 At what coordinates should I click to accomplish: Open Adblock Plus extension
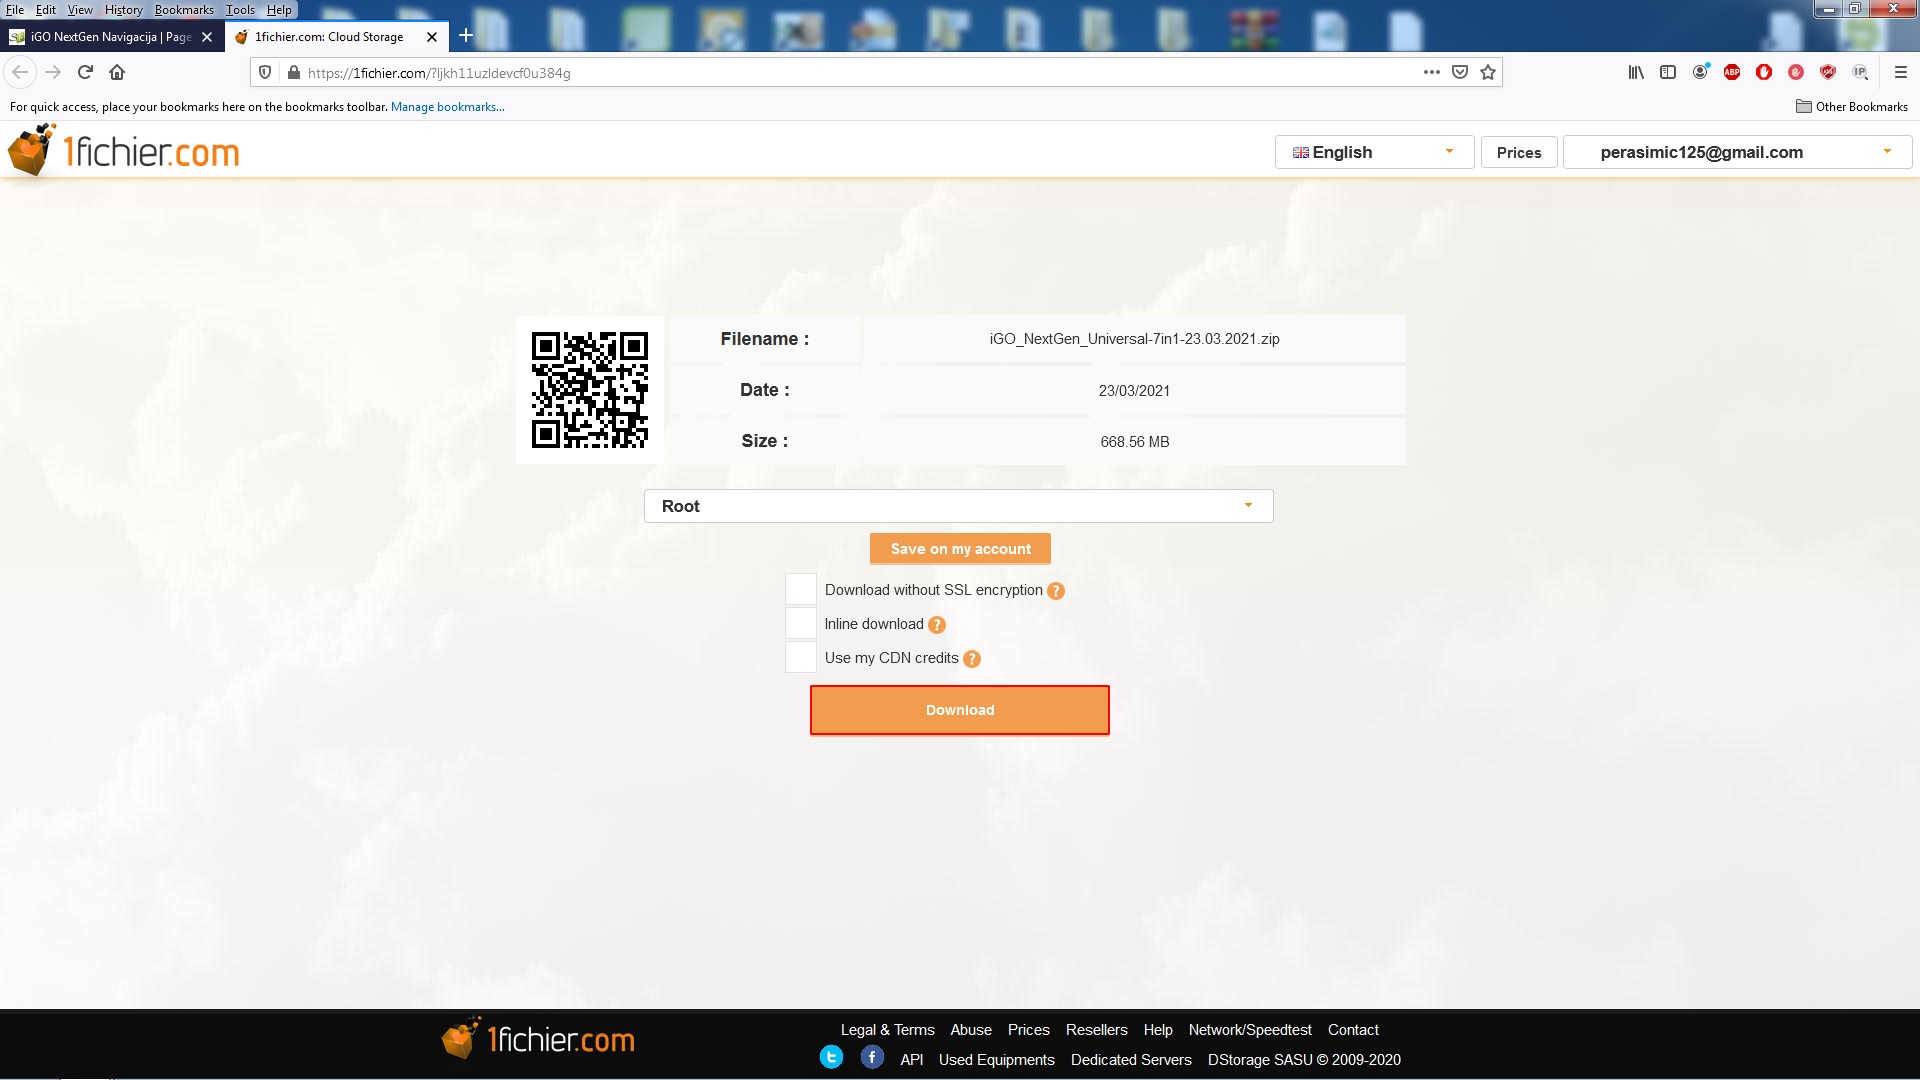point(1732,72)
